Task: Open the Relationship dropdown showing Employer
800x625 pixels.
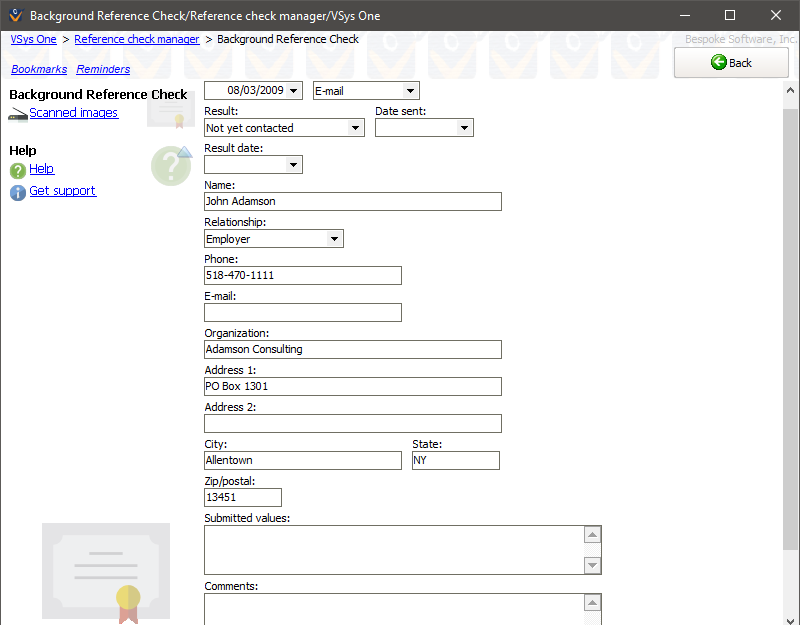Action: (x=334, y=238)
